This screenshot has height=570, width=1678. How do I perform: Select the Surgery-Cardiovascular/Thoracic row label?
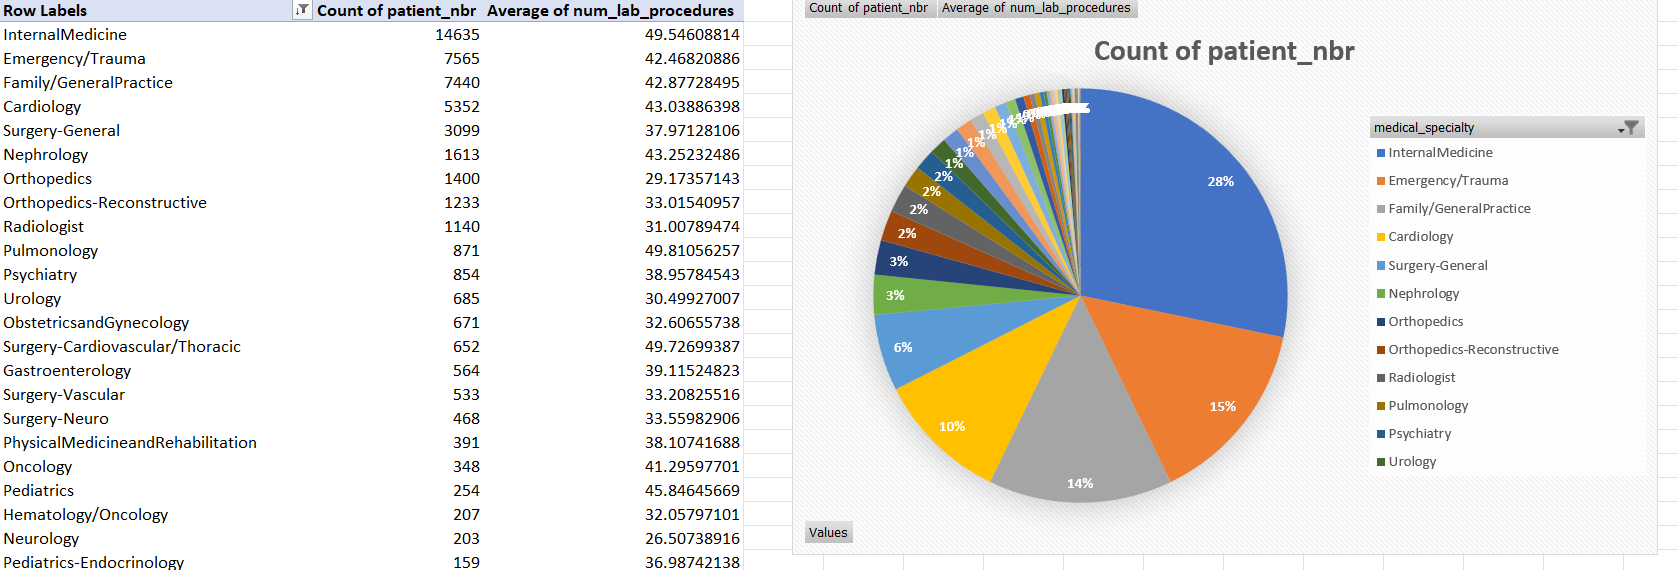click(122, 346)
